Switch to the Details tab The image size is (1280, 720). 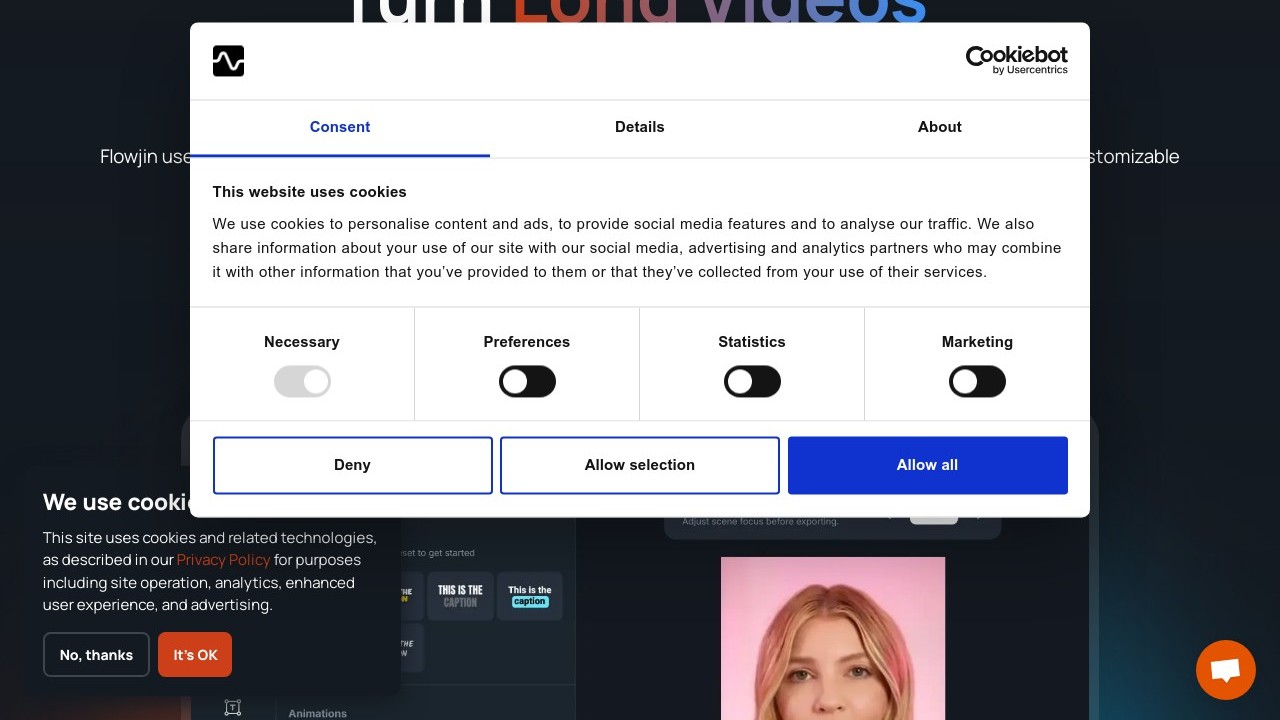tap(640, 127)
